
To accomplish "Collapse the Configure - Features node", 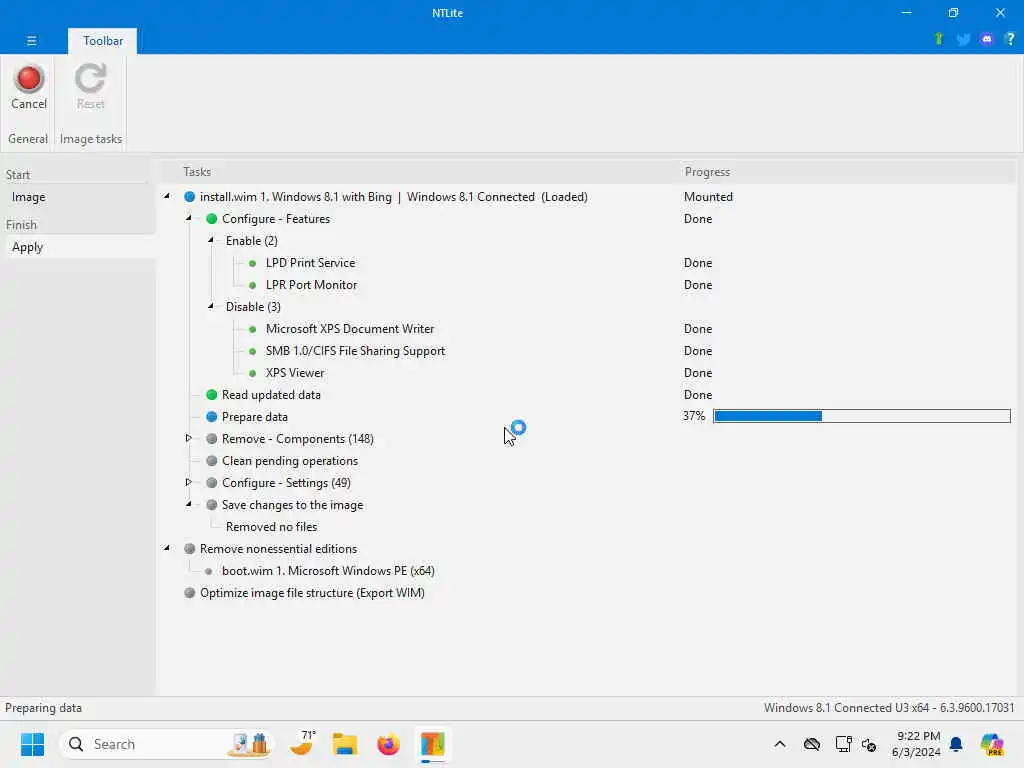I will point(189,218).
